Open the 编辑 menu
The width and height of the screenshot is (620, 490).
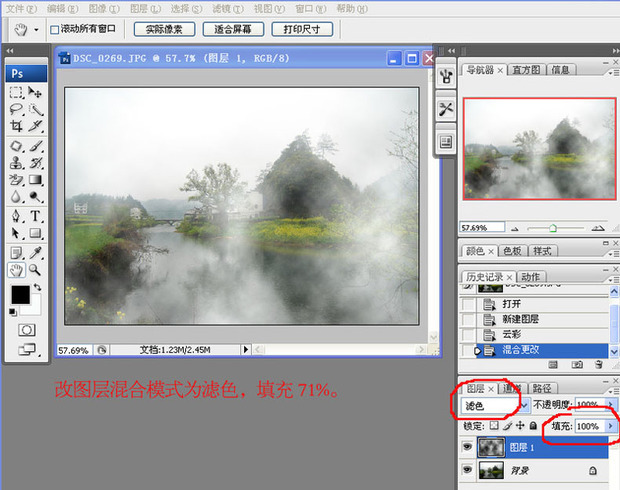[62, 9]
